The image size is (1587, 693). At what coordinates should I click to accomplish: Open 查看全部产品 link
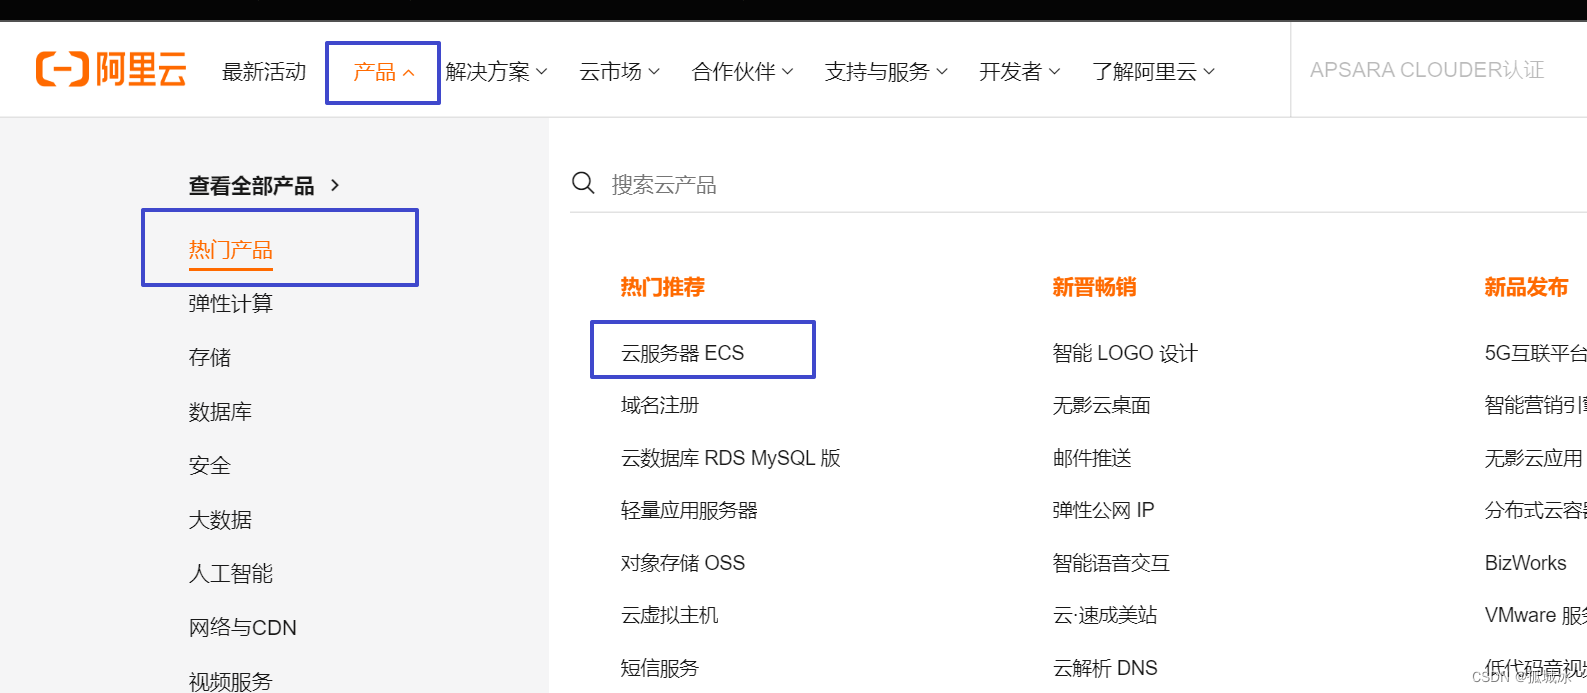click(251, 186)
